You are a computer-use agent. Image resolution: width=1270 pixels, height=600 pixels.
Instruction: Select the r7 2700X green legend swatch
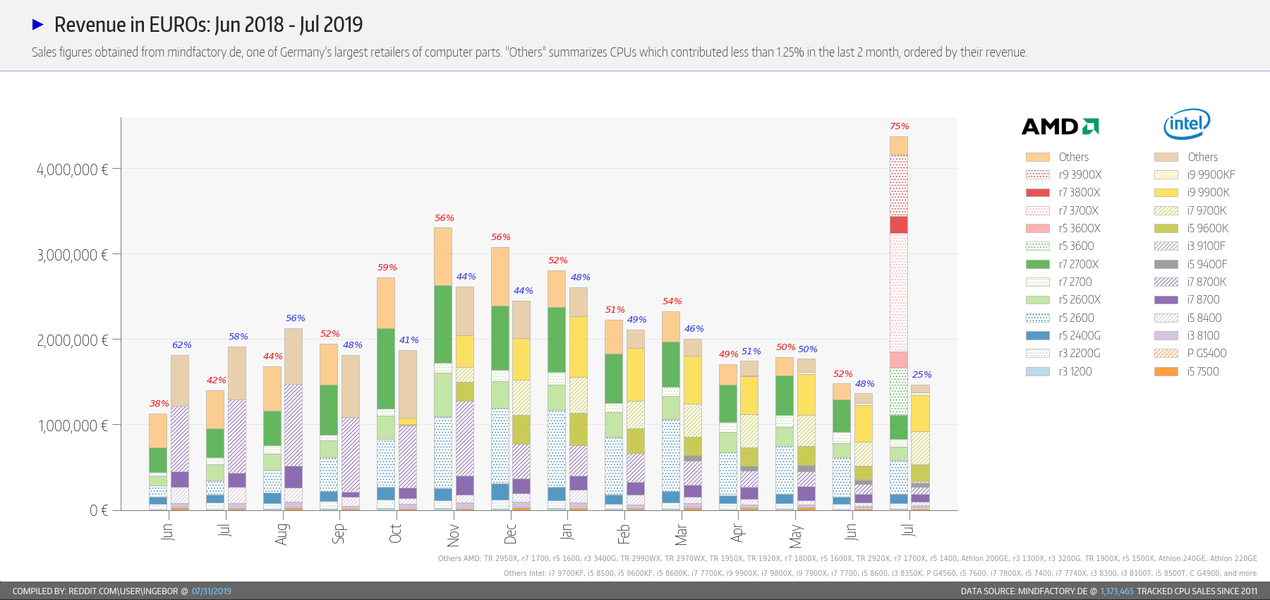[1037, 265]
